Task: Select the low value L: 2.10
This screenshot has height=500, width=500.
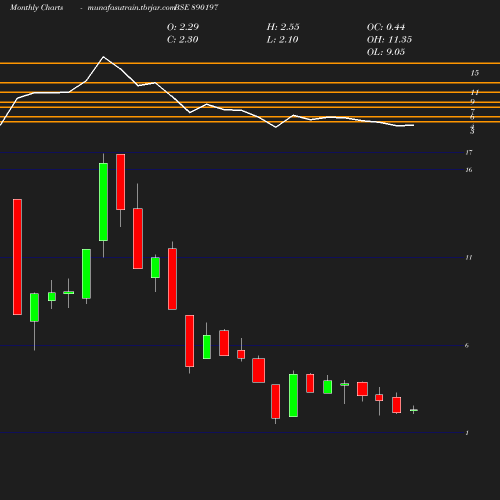Action: click(282, 39)
